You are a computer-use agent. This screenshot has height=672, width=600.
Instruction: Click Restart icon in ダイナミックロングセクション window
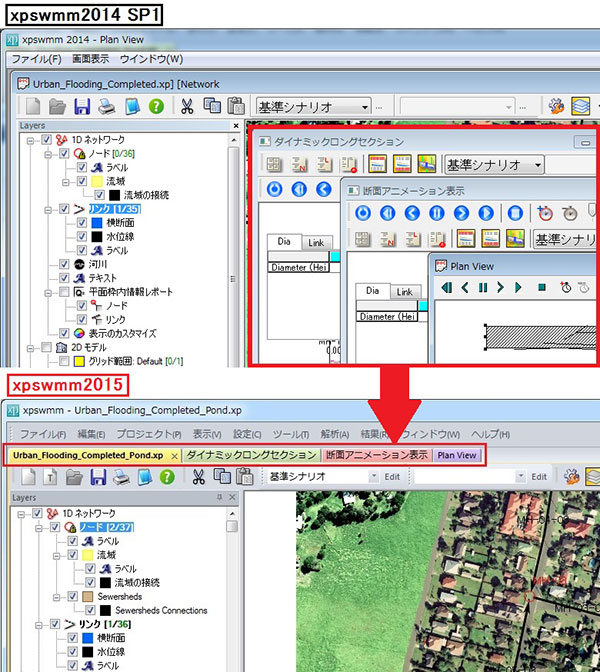[274, 189]
